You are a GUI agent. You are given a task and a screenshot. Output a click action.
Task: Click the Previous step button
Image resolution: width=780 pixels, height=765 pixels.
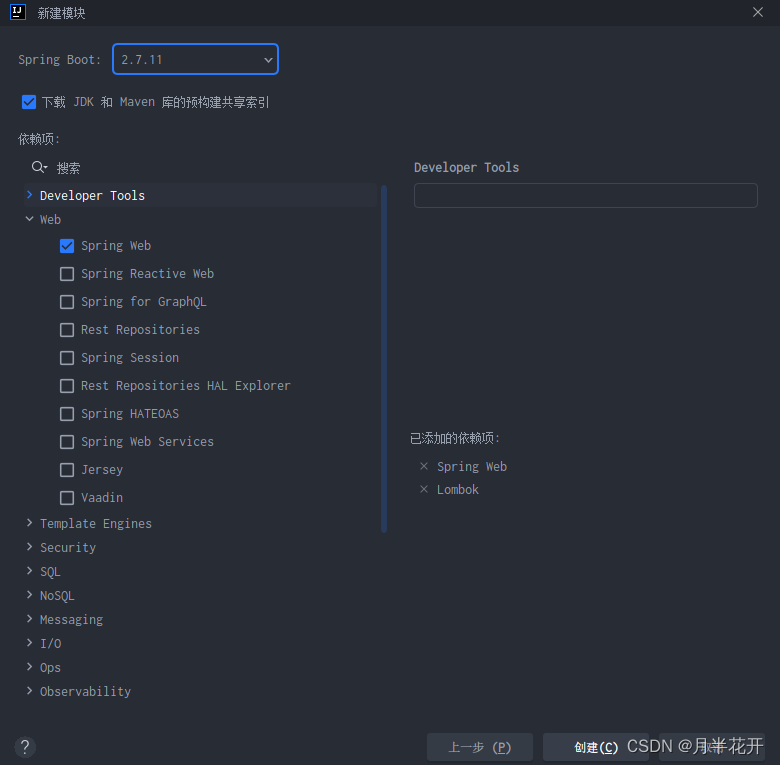click(x=480, y=747)
